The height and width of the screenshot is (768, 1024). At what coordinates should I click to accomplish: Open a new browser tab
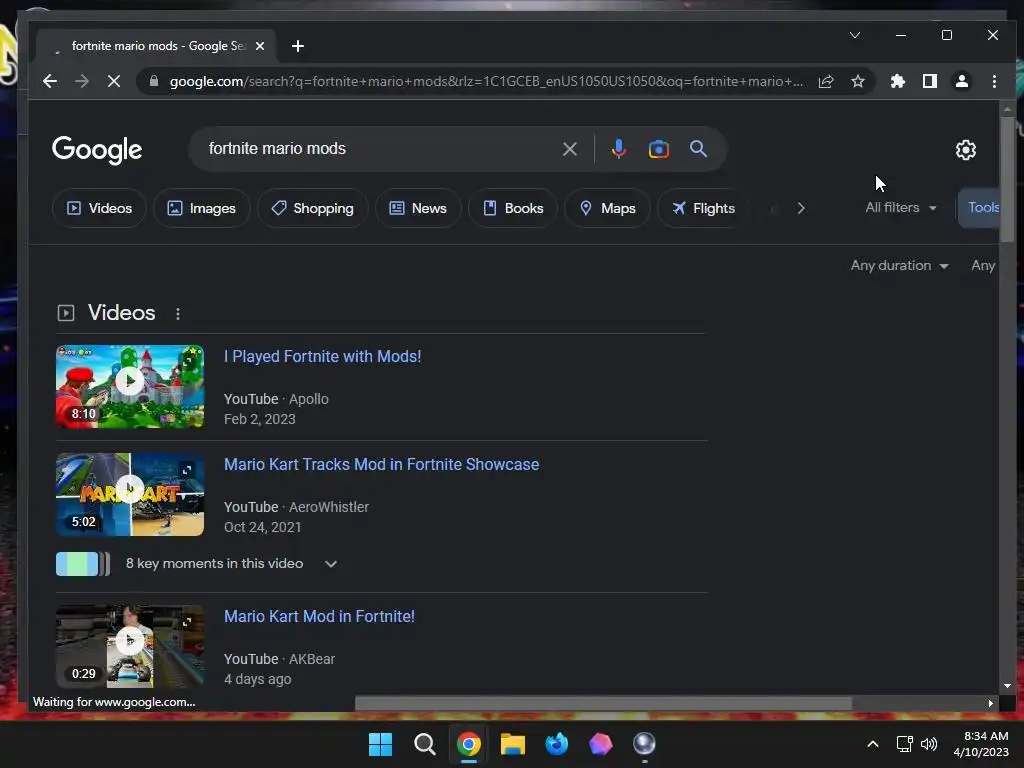(x=298, y=46)
